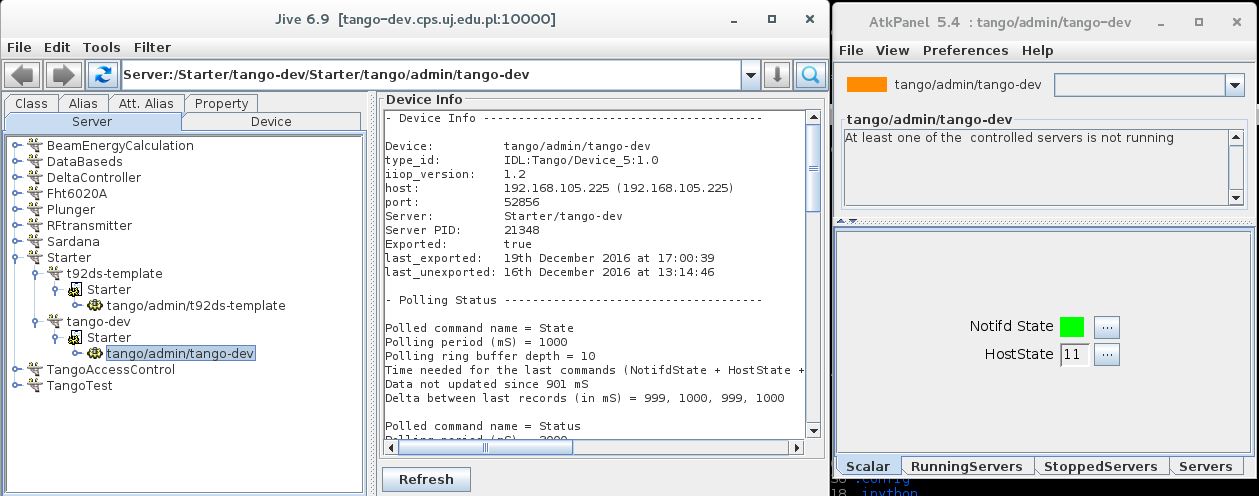Collapse the t92ds-template instance node
Viewport: 1259px width, 496px height.
[x=37, y=274]
